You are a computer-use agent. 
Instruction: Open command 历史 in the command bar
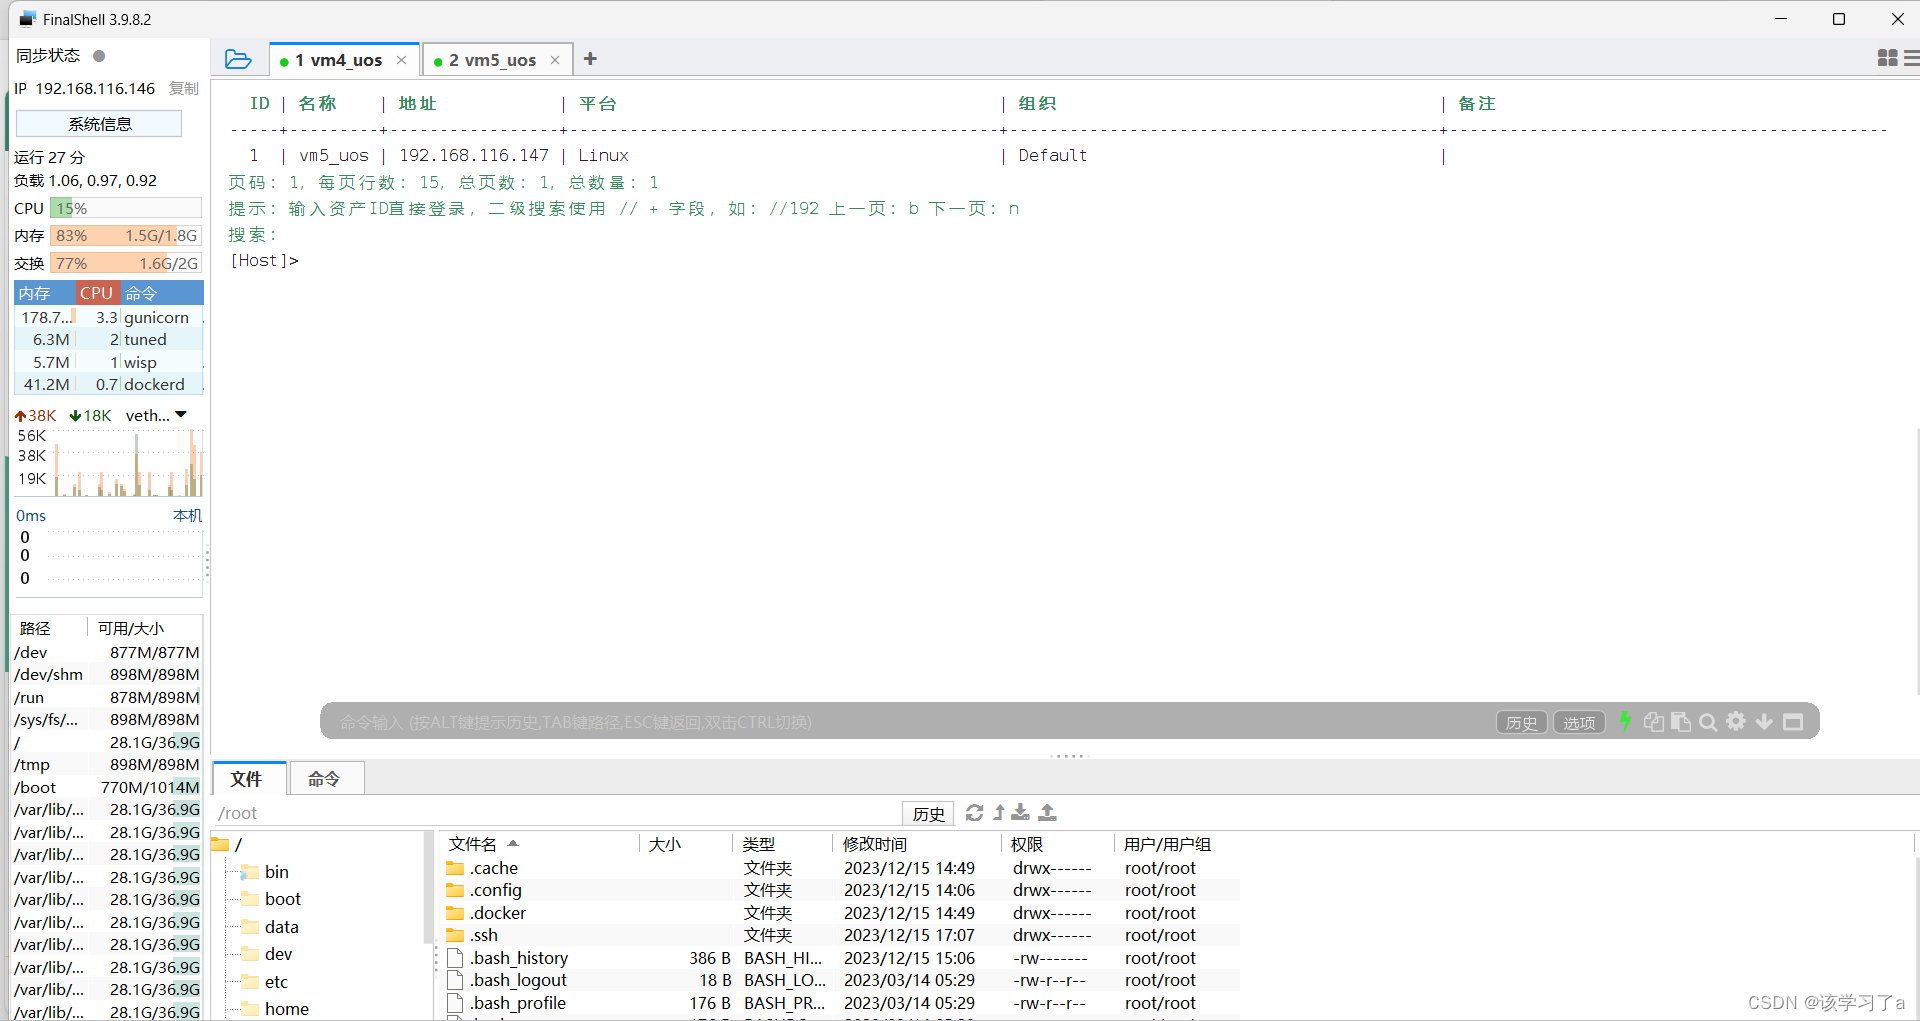click(1522, 722)
